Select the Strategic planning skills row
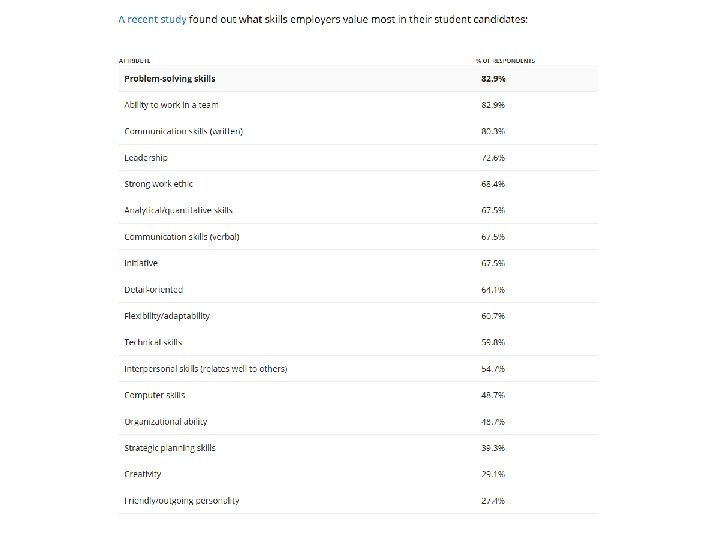This screenshot has width=720, height=540. pyautogui.click(x=170, y=448)
